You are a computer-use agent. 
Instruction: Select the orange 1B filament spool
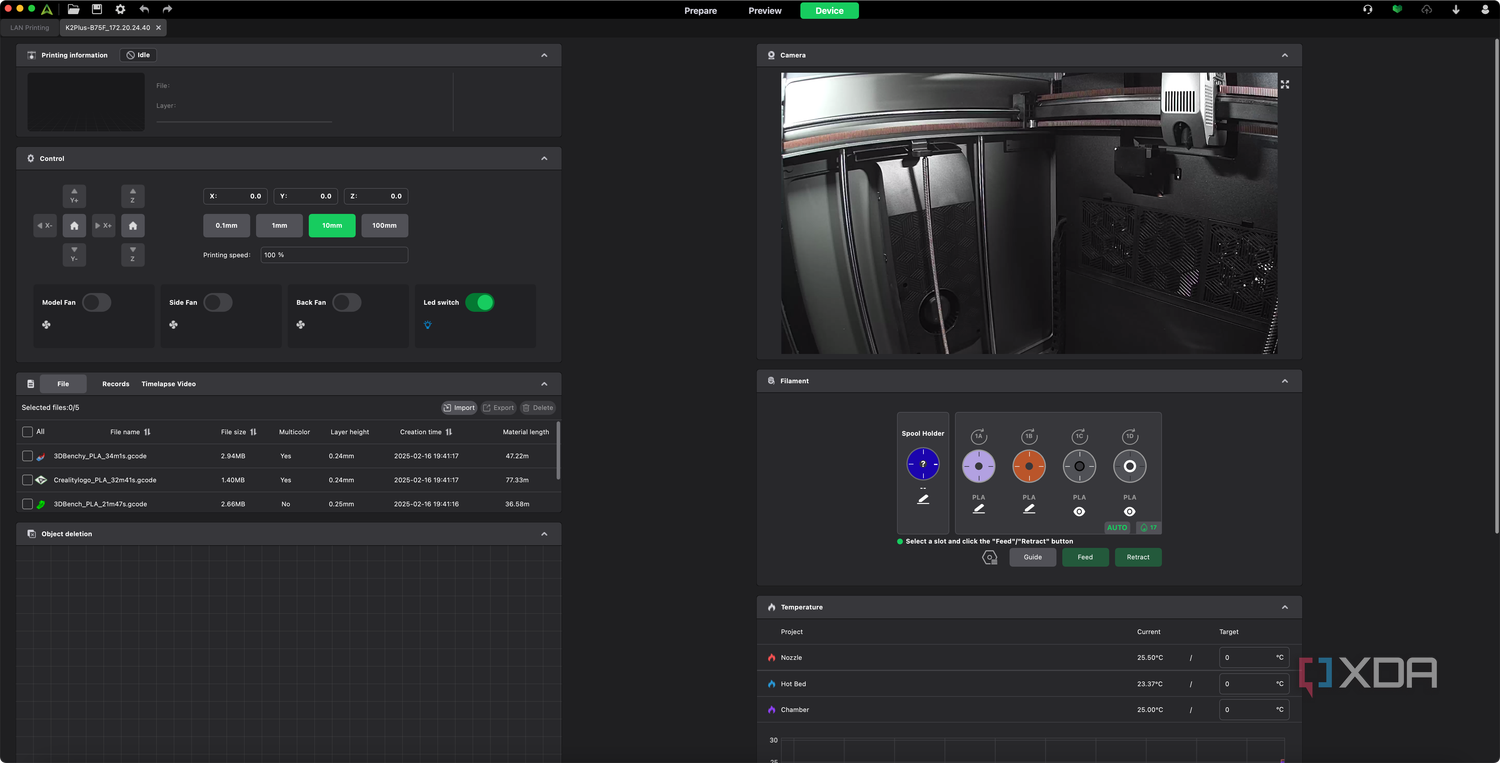pyautogui.click(x=1029, y=466)
